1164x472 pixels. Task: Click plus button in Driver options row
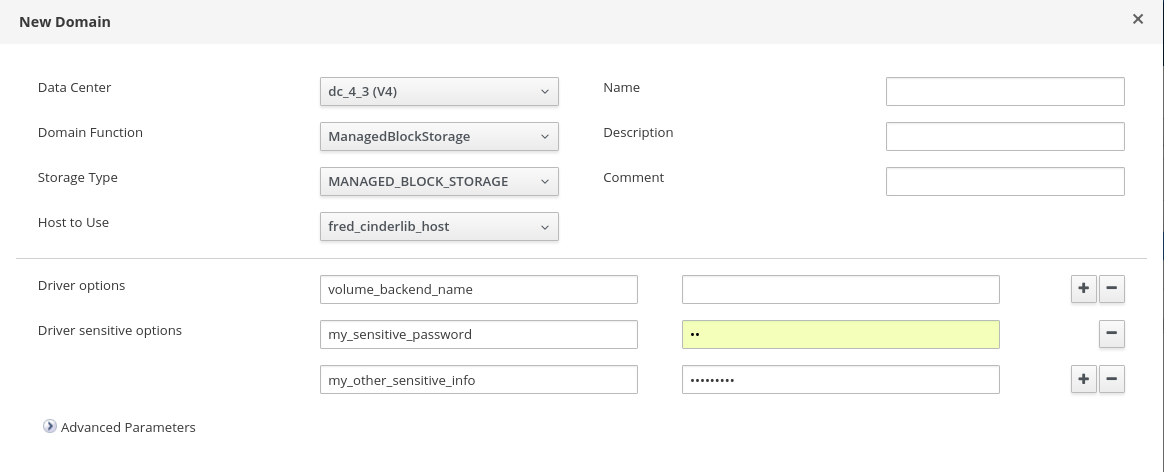coord(1083,290)
